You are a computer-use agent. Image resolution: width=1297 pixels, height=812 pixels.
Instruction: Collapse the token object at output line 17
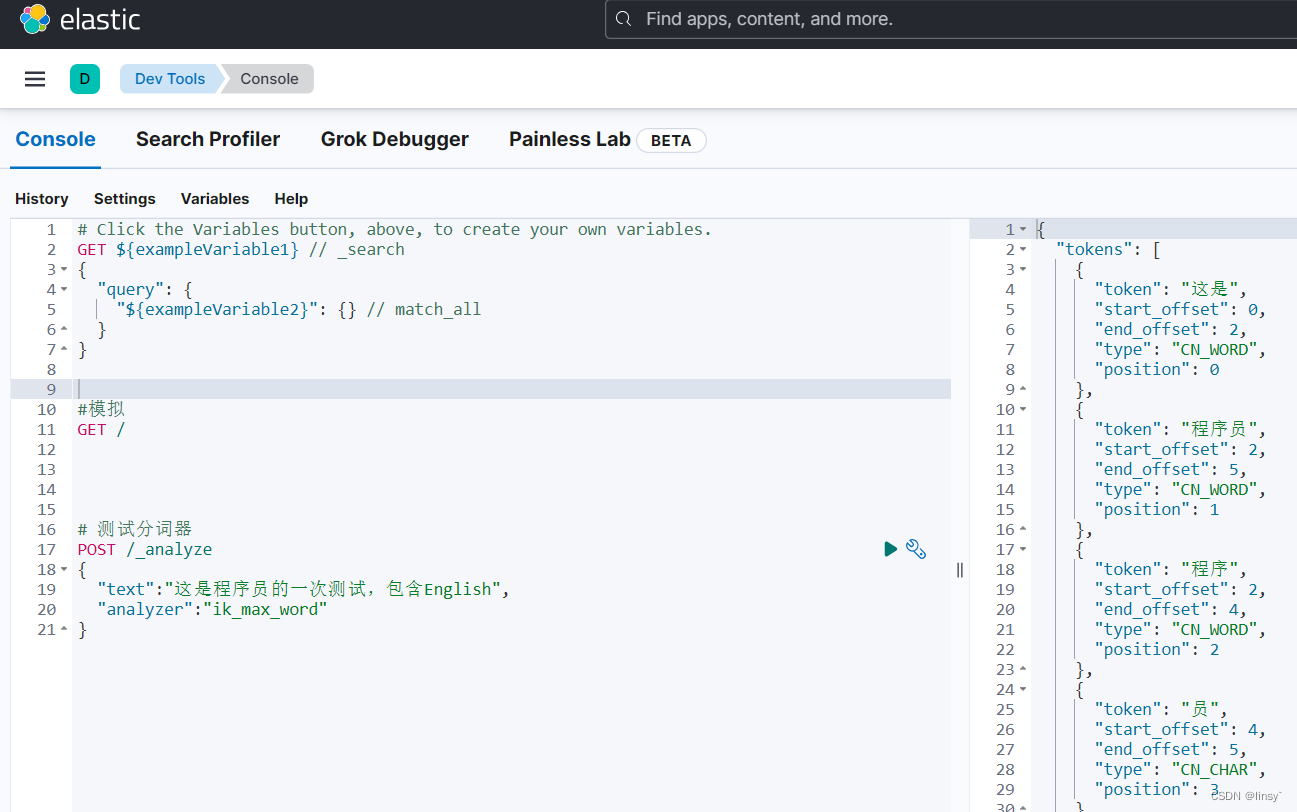[x=1023, y=550]
